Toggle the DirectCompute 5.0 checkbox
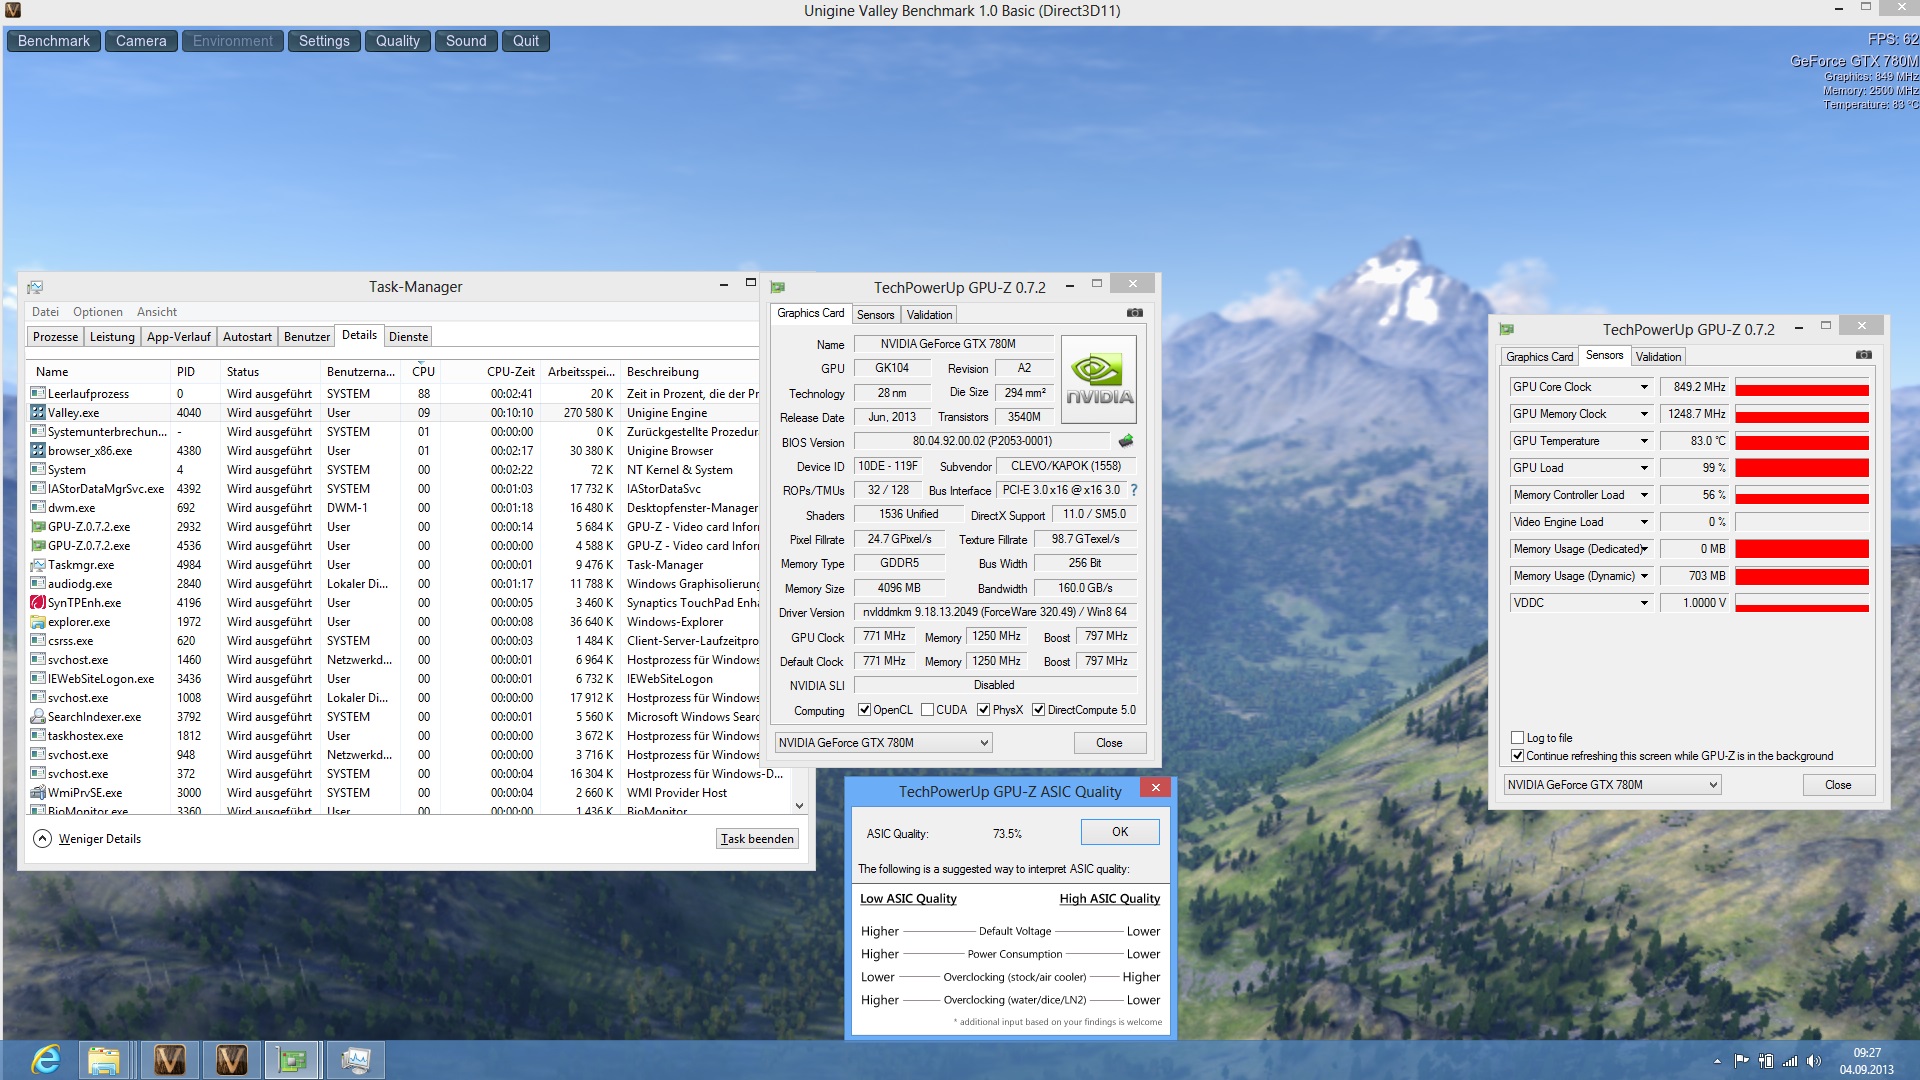 click(1039, 710)
